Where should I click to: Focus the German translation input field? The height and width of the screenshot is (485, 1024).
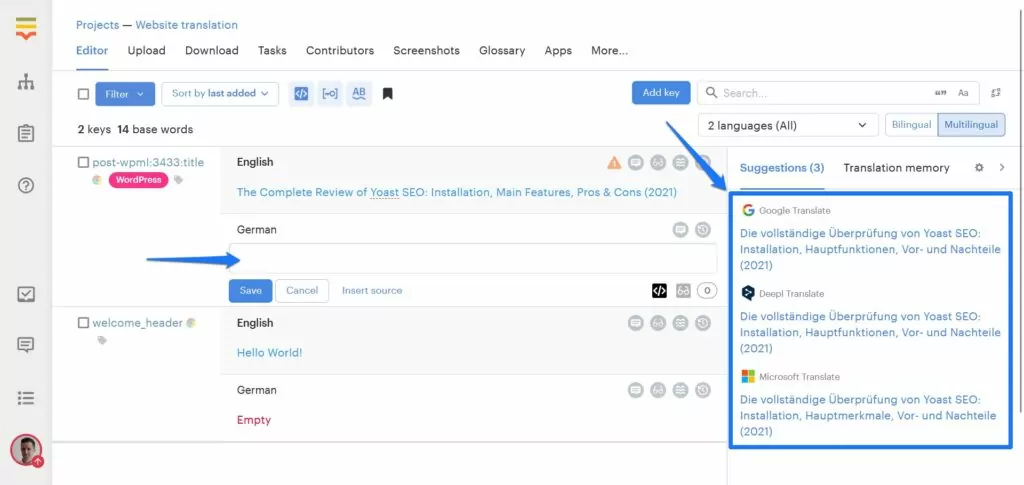tap(473, 258)
